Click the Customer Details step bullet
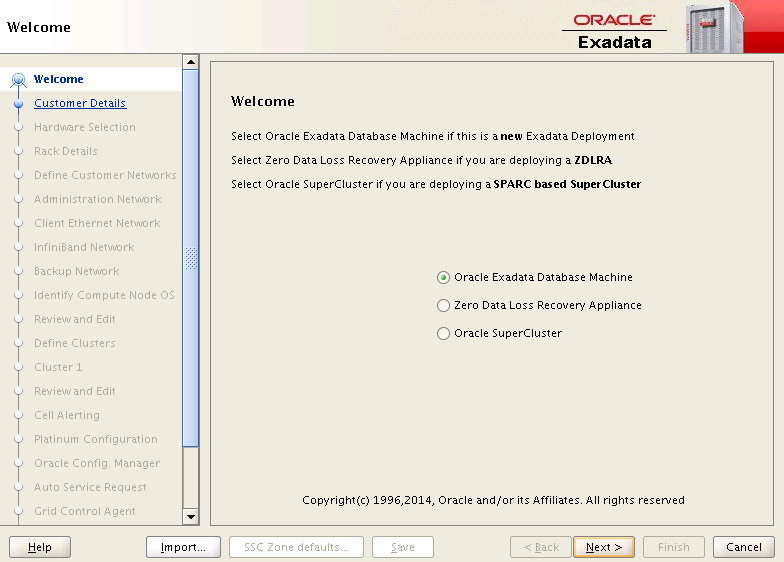The height and width of the screenshot is (562, 784). pos(18,104)
